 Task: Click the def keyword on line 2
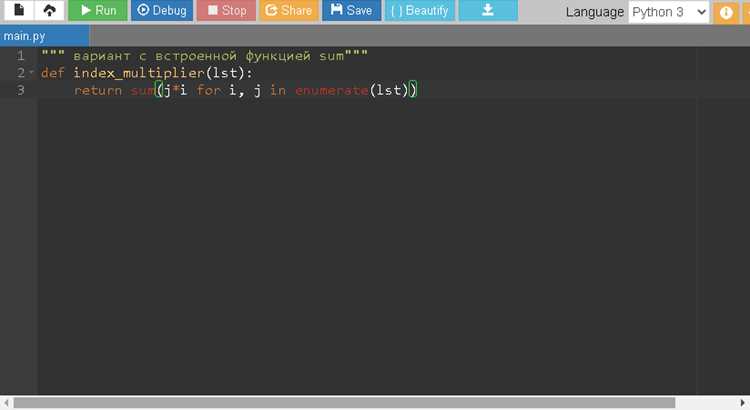[53, 73]
